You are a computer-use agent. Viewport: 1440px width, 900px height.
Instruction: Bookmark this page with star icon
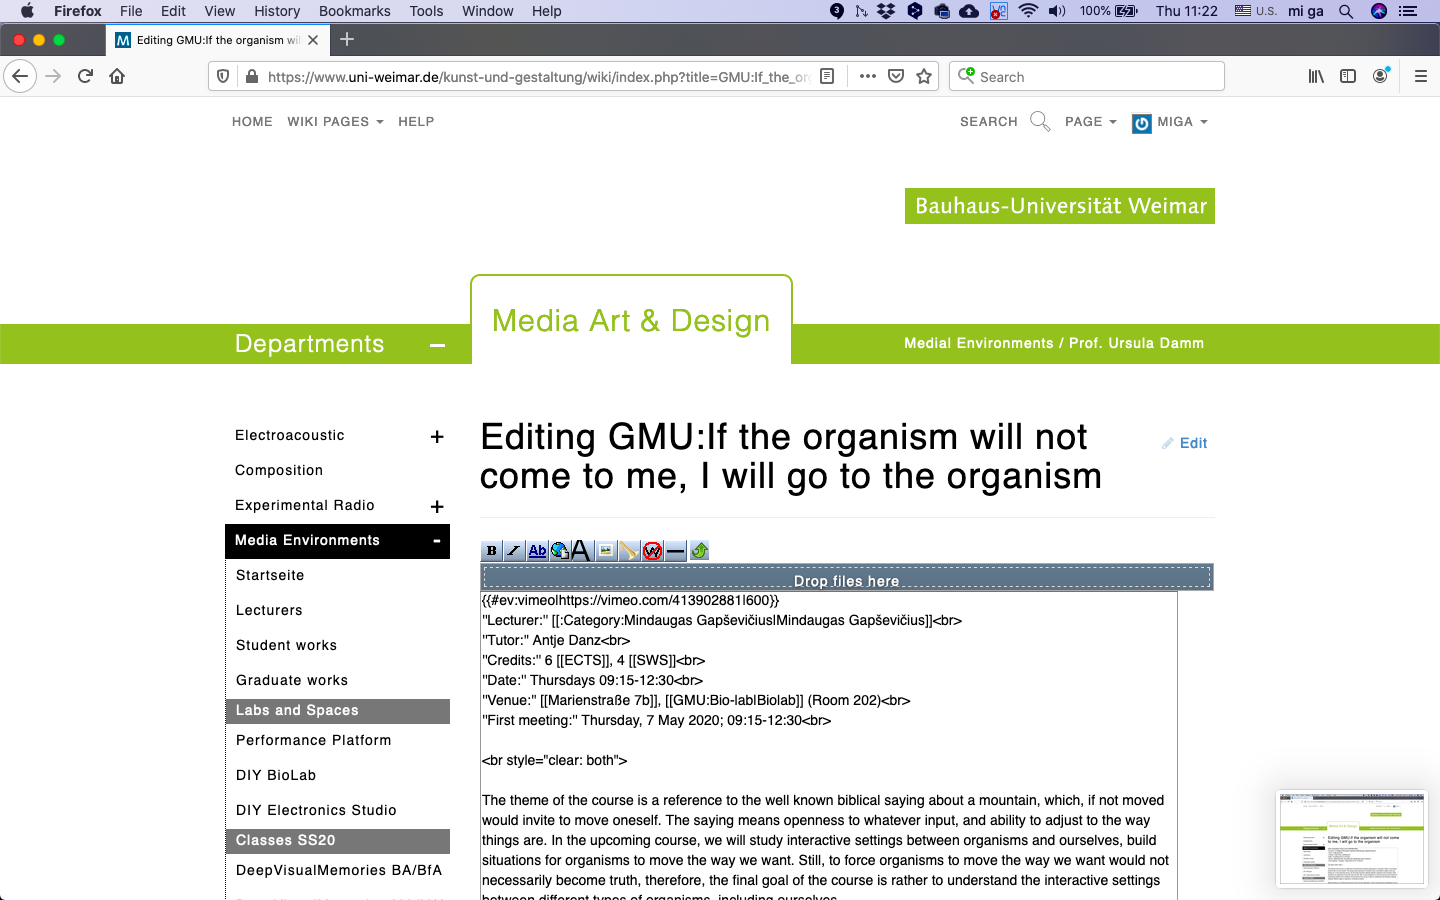(924, 76)
